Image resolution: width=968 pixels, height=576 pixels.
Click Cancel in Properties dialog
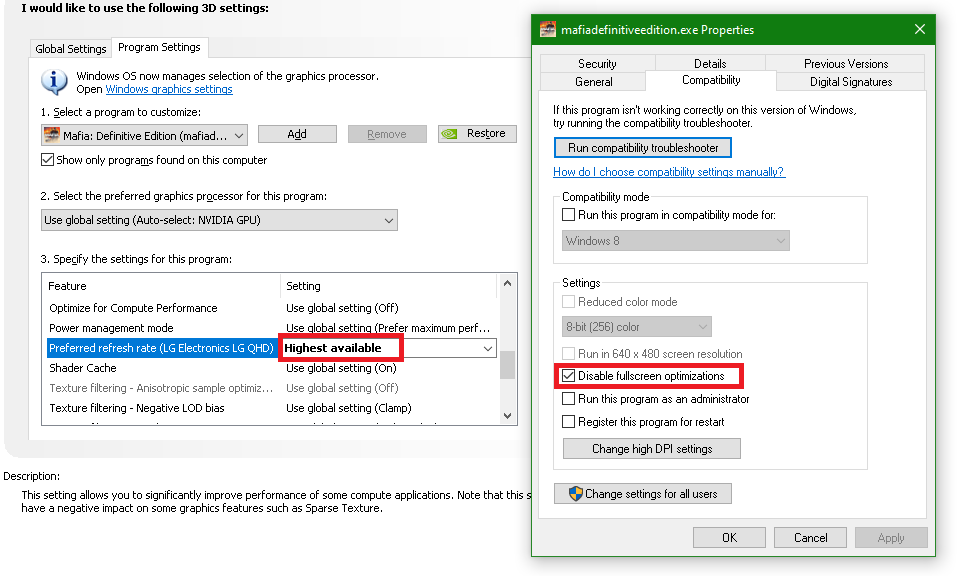tap(810, 538)
